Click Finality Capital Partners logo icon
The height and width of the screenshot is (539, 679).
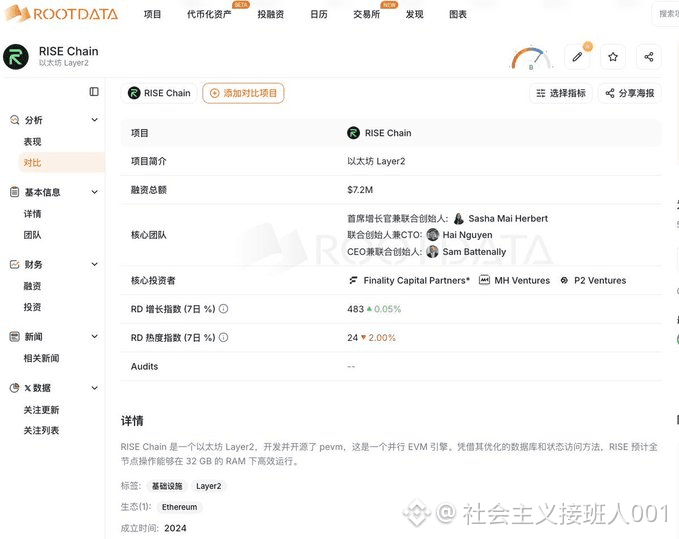[x=353, y=281]
